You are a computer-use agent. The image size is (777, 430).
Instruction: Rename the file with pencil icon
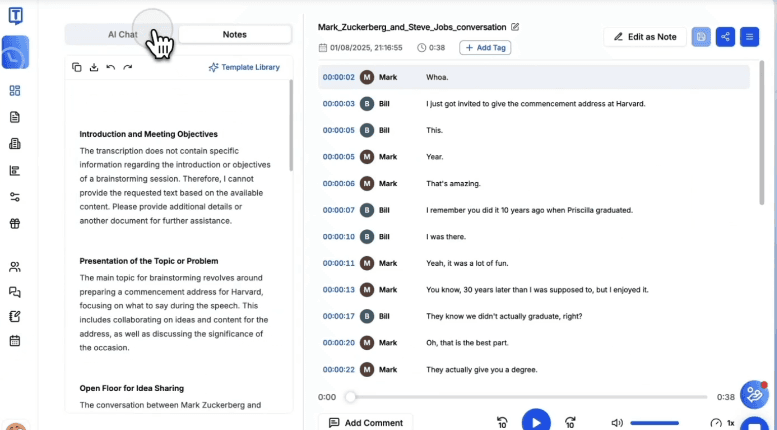point(515,27)
